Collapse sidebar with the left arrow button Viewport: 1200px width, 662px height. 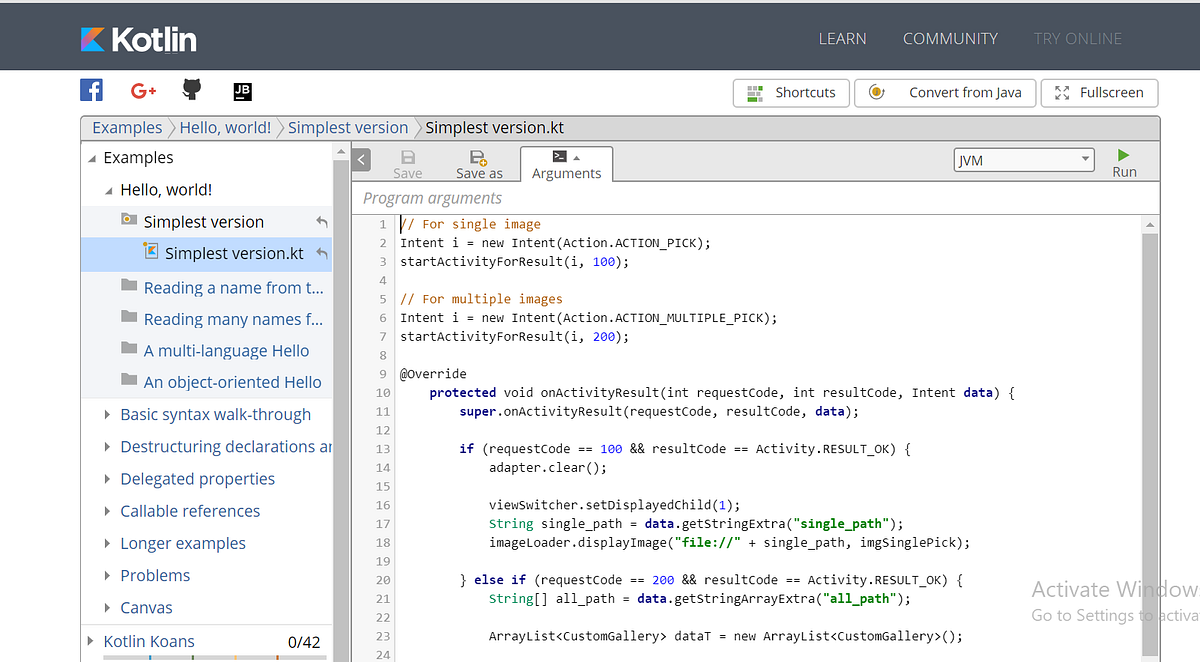[361, 160]
